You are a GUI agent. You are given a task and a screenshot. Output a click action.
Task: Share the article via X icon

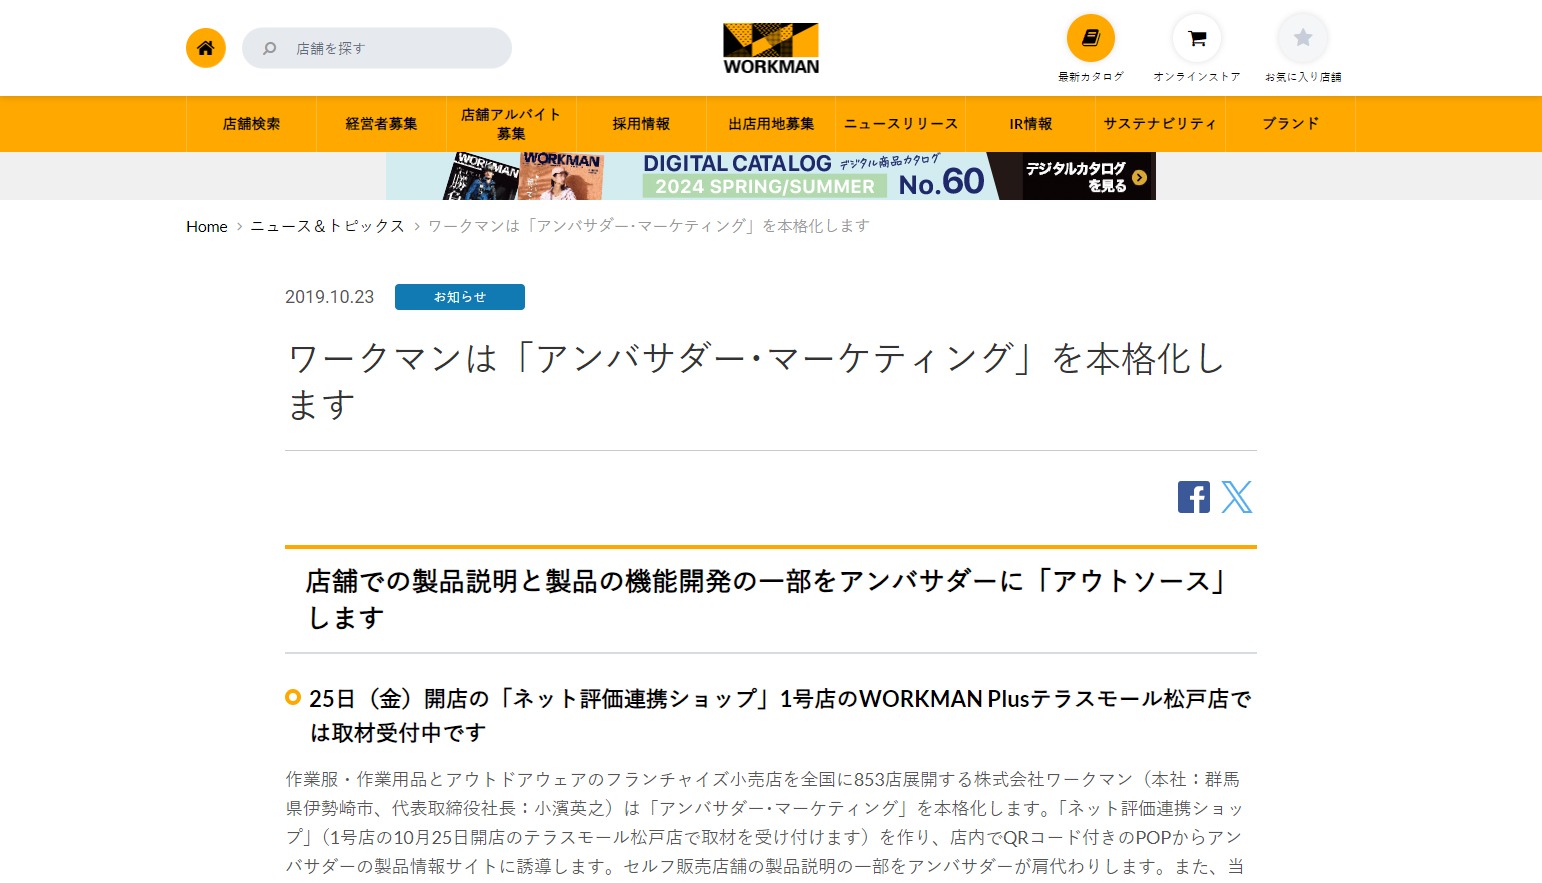point(1237,497)
